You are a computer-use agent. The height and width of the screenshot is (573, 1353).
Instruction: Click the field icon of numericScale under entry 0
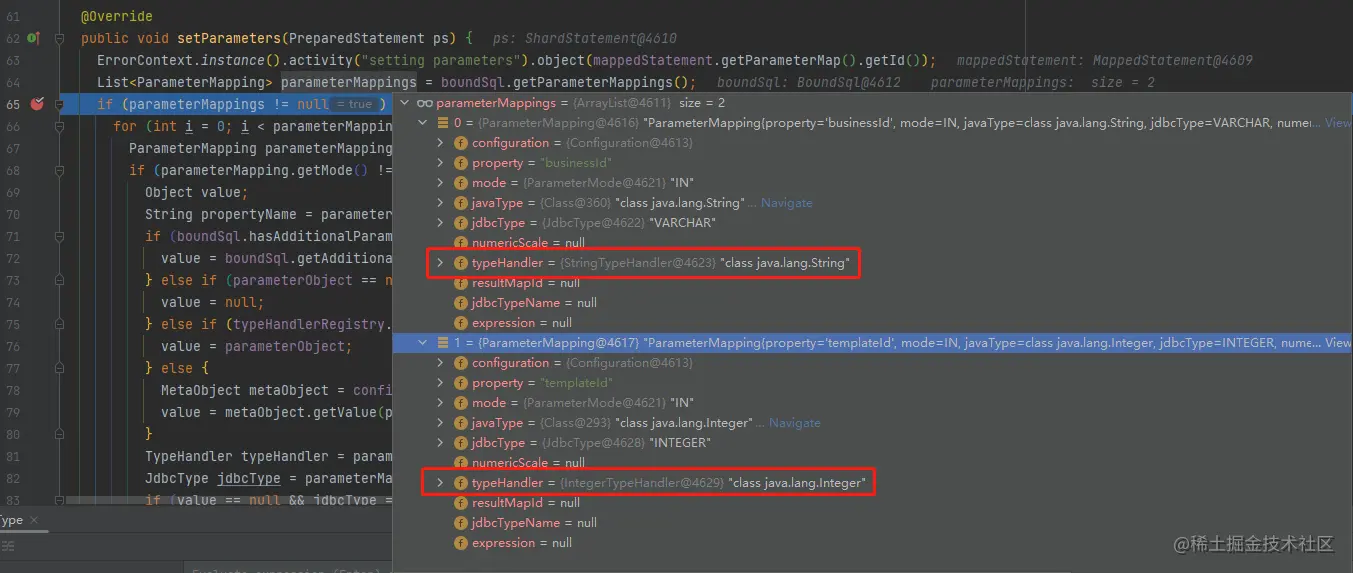(461, 243)
